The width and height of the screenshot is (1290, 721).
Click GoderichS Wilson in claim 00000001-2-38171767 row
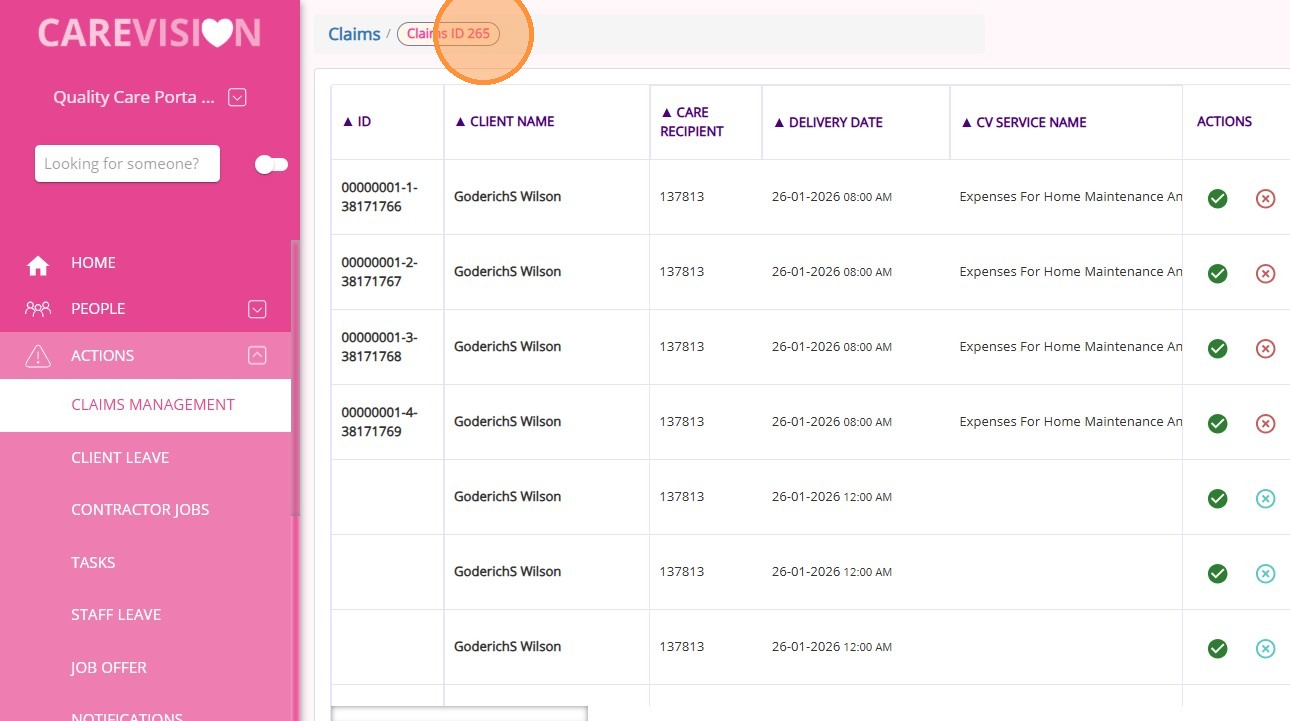(x=507, y=272)
